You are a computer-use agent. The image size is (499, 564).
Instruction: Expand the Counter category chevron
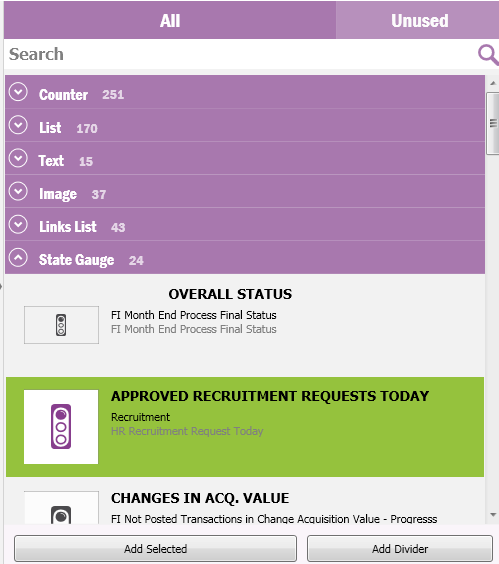coord(18,92)
